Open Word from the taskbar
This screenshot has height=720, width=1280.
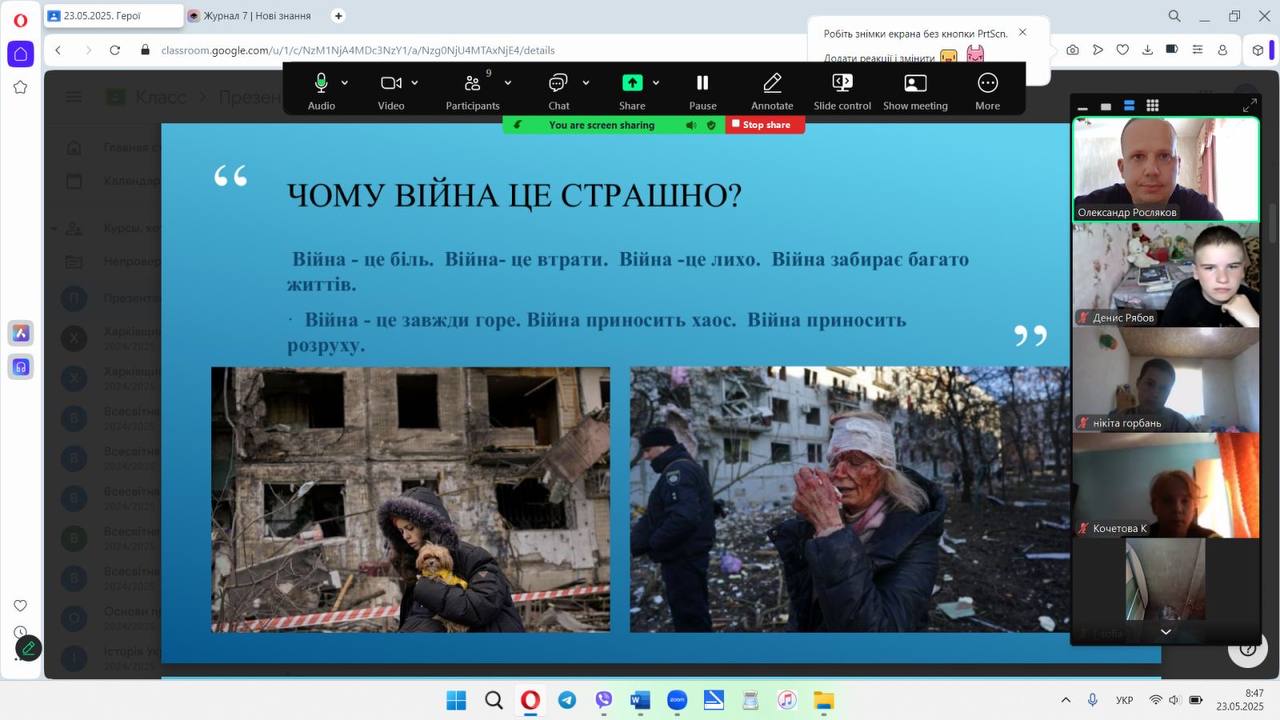coord(640,700)
